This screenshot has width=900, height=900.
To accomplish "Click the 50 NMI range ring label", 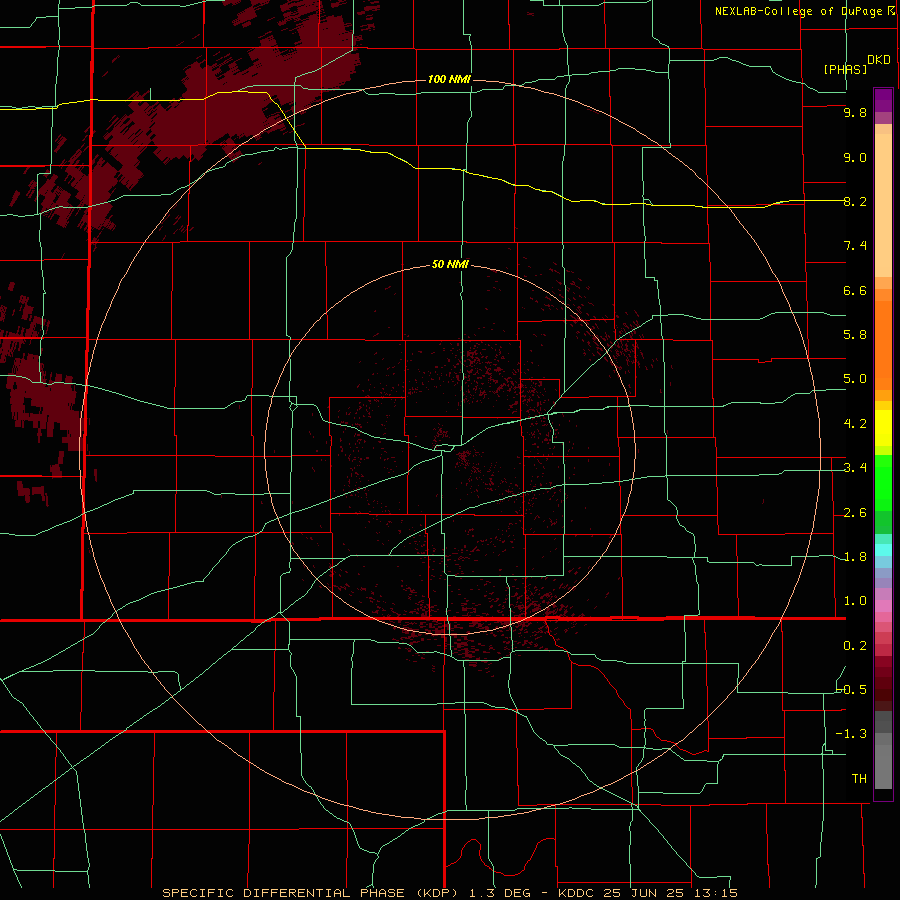I will (x=450, y=265).
